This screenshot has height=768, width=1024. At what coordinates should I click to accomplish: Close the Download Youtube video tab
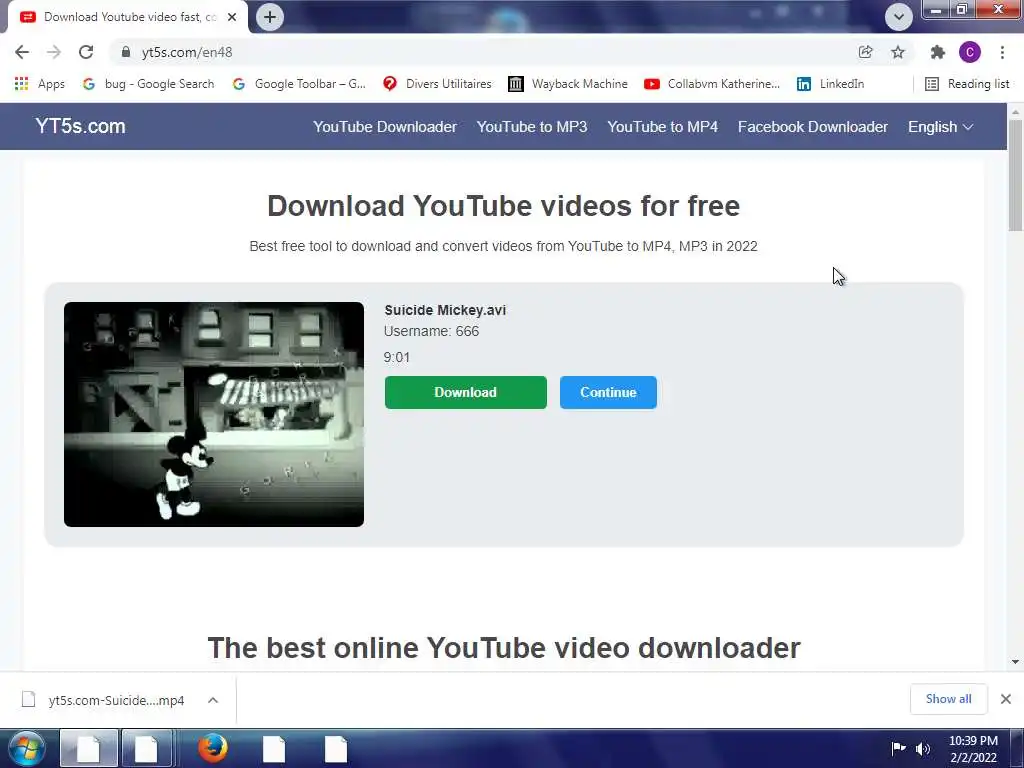tap(232, 17)
